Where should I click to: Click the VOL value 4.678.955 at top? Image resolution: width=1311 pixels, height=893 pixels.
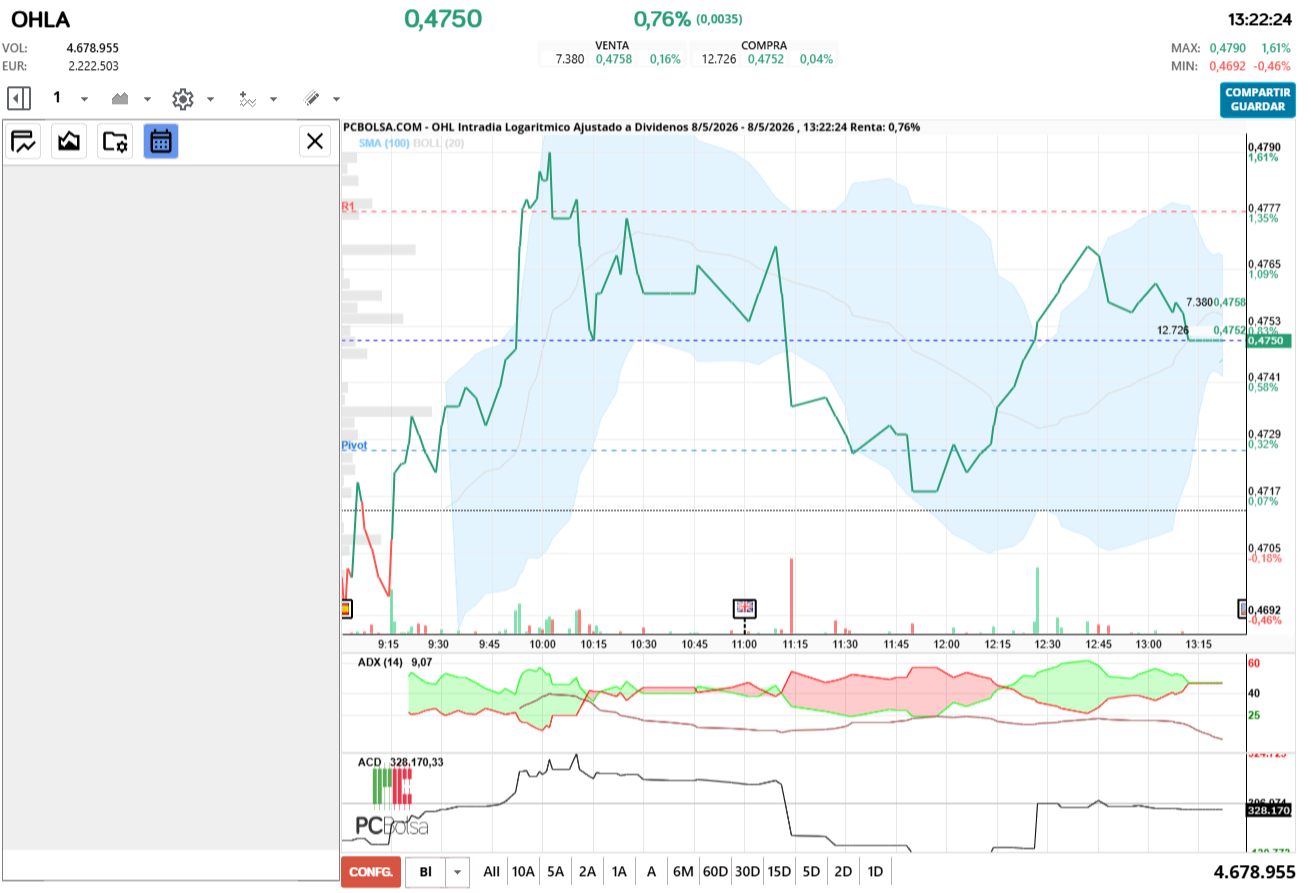[93, 48]
